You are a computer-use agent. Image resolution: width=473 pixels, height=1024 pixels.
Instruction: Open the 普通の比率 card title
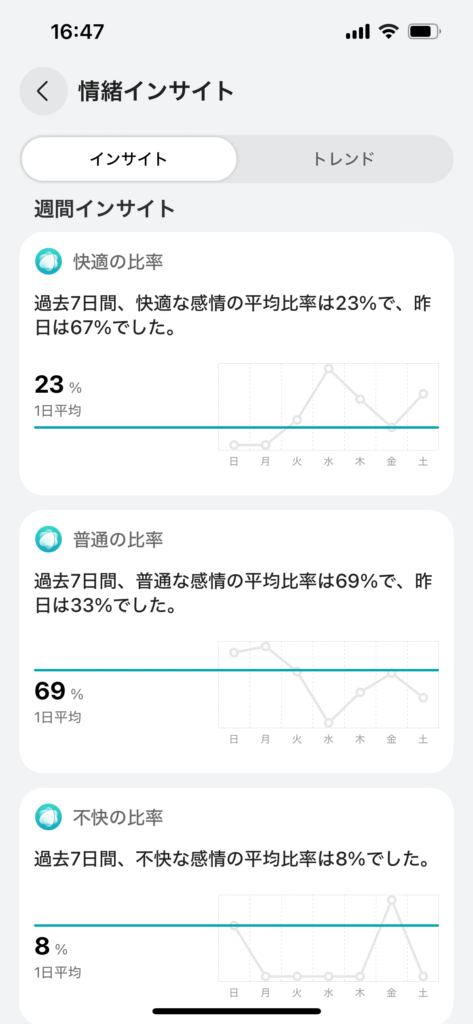coord(118,539)
